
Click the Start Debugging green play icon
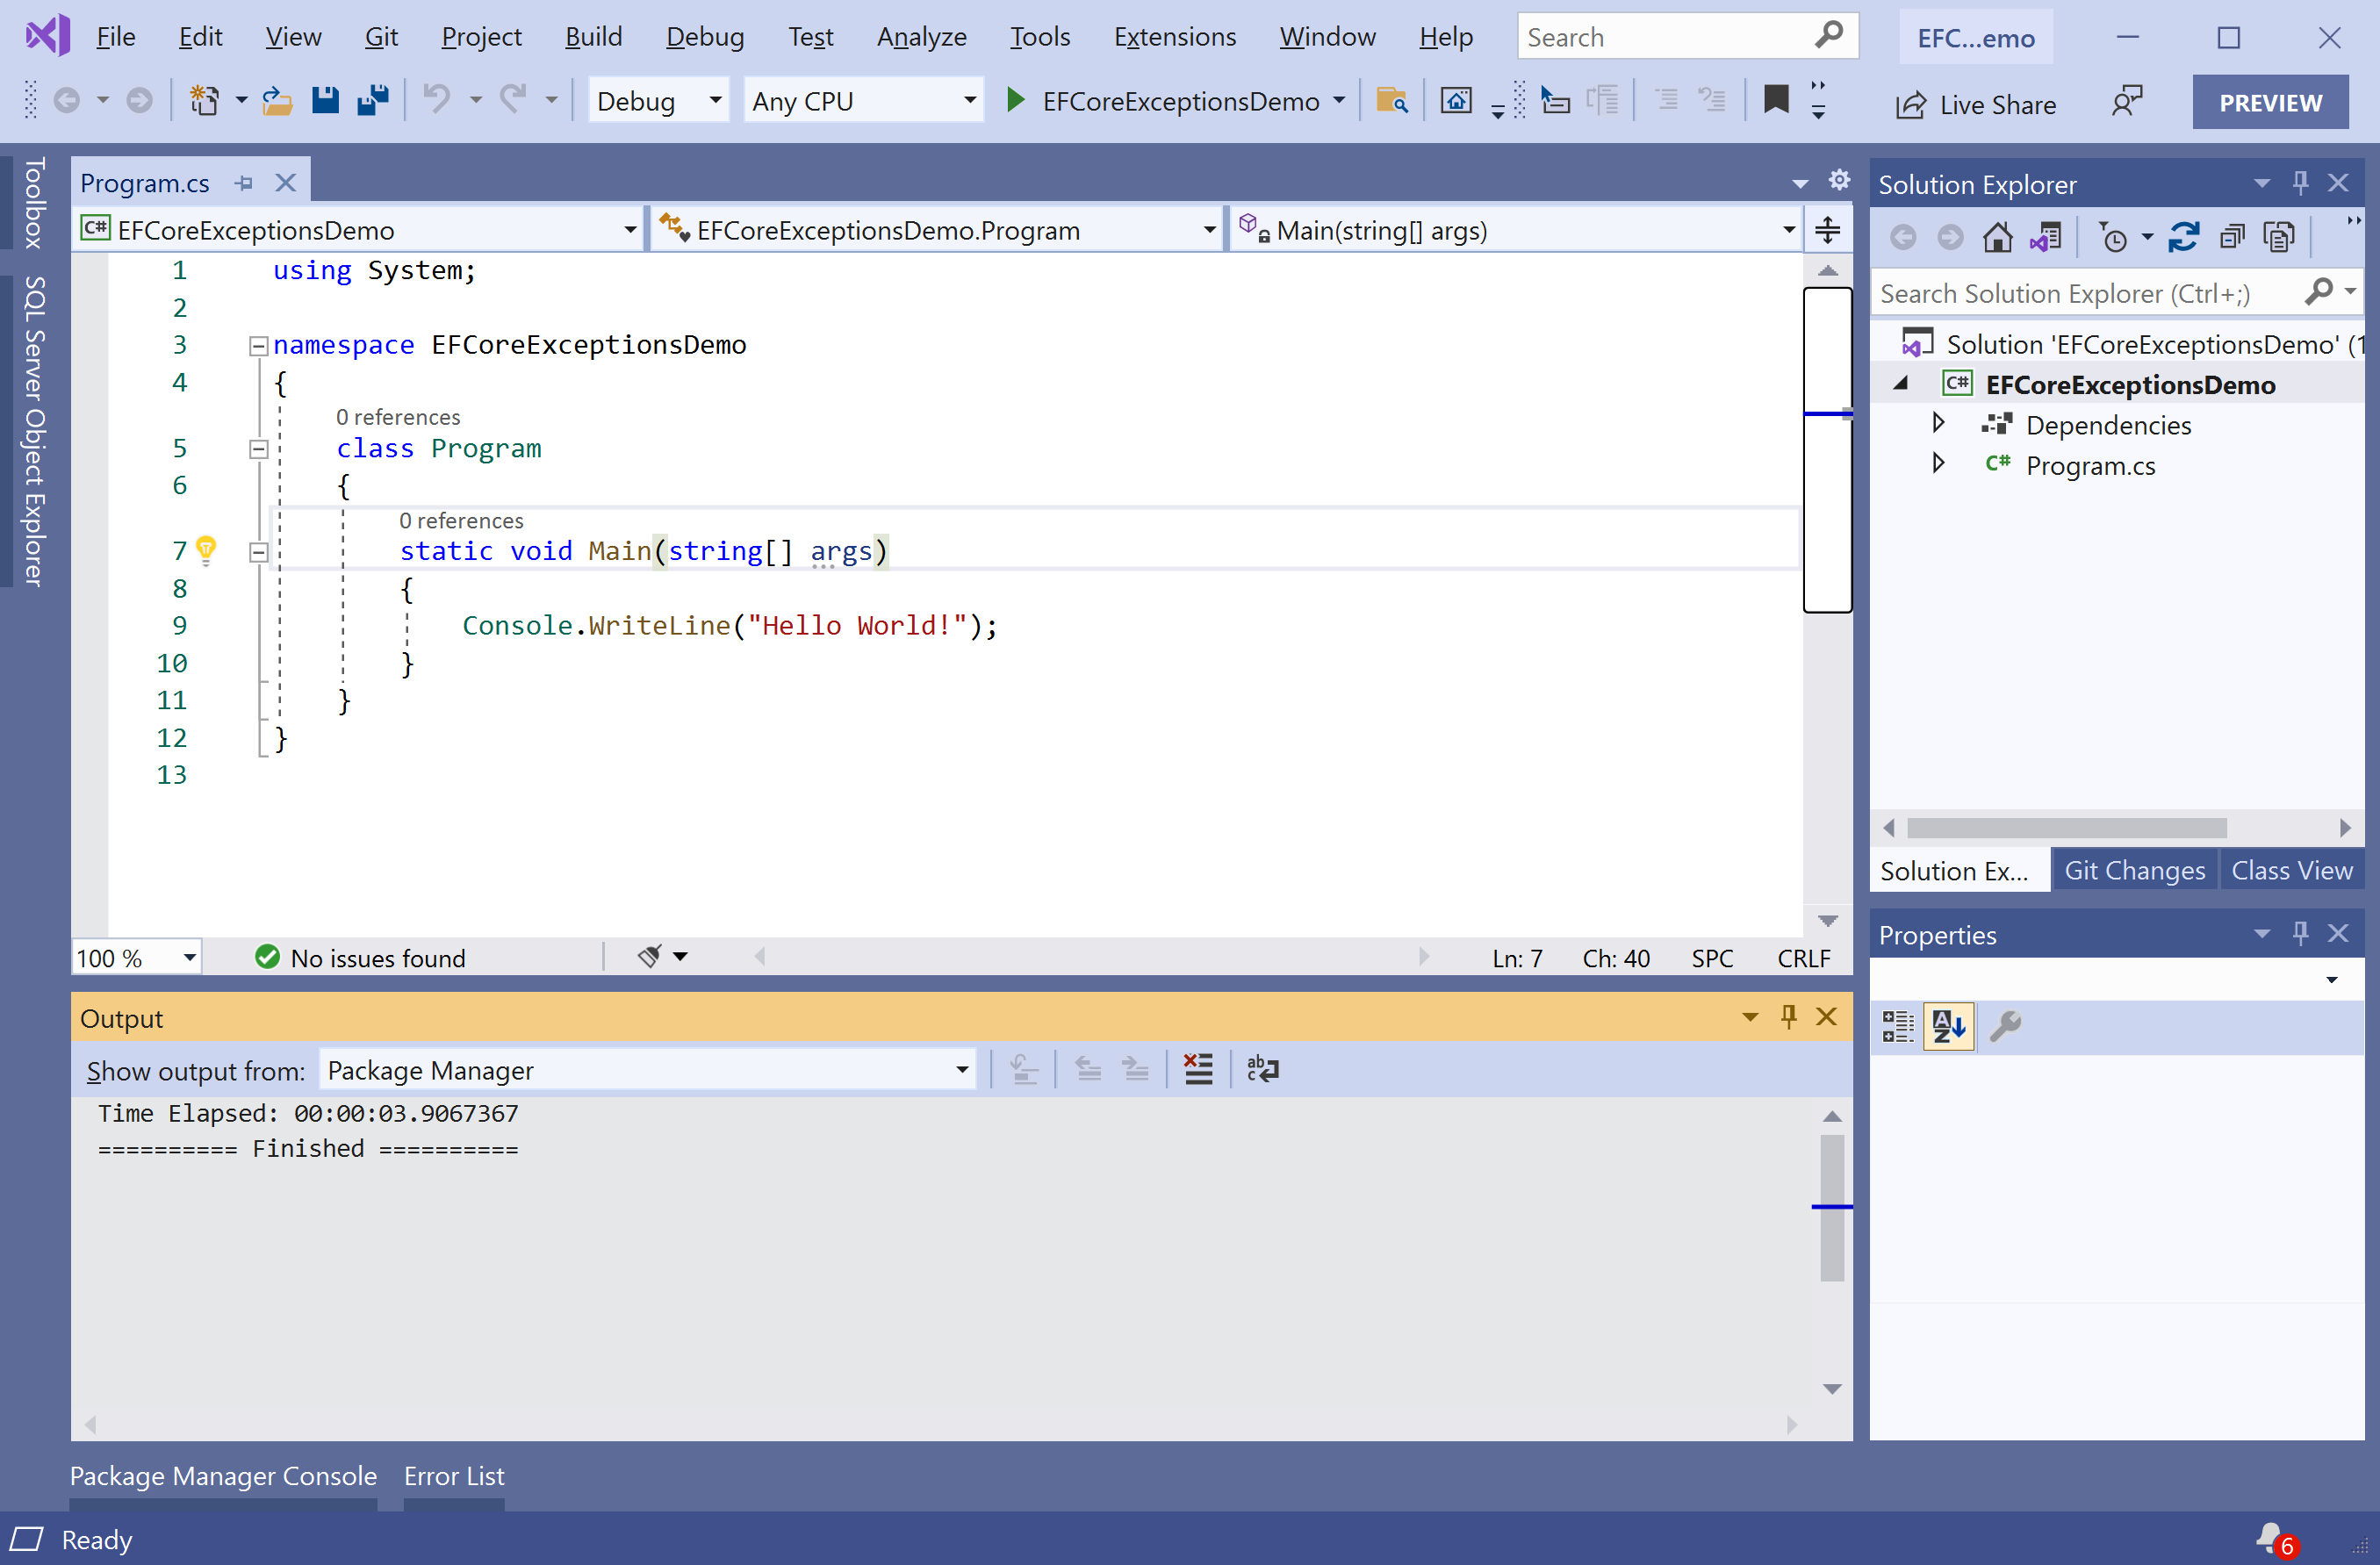tap(1015, 101)
